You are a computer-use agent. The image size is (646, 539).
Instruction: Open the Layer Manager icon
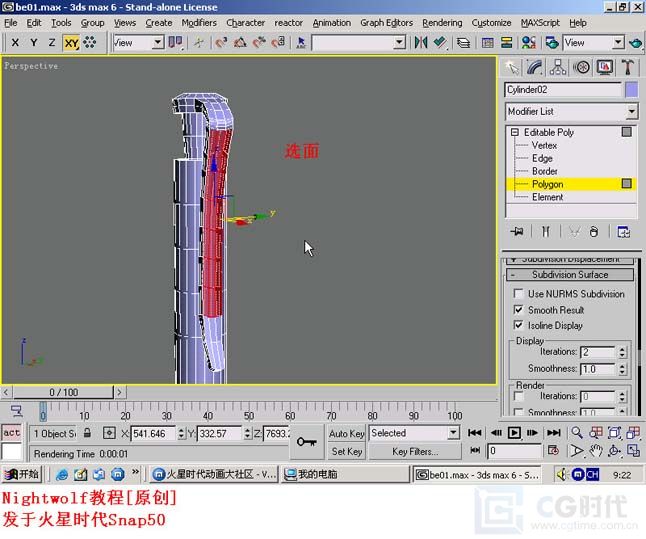tap(463, 42)
